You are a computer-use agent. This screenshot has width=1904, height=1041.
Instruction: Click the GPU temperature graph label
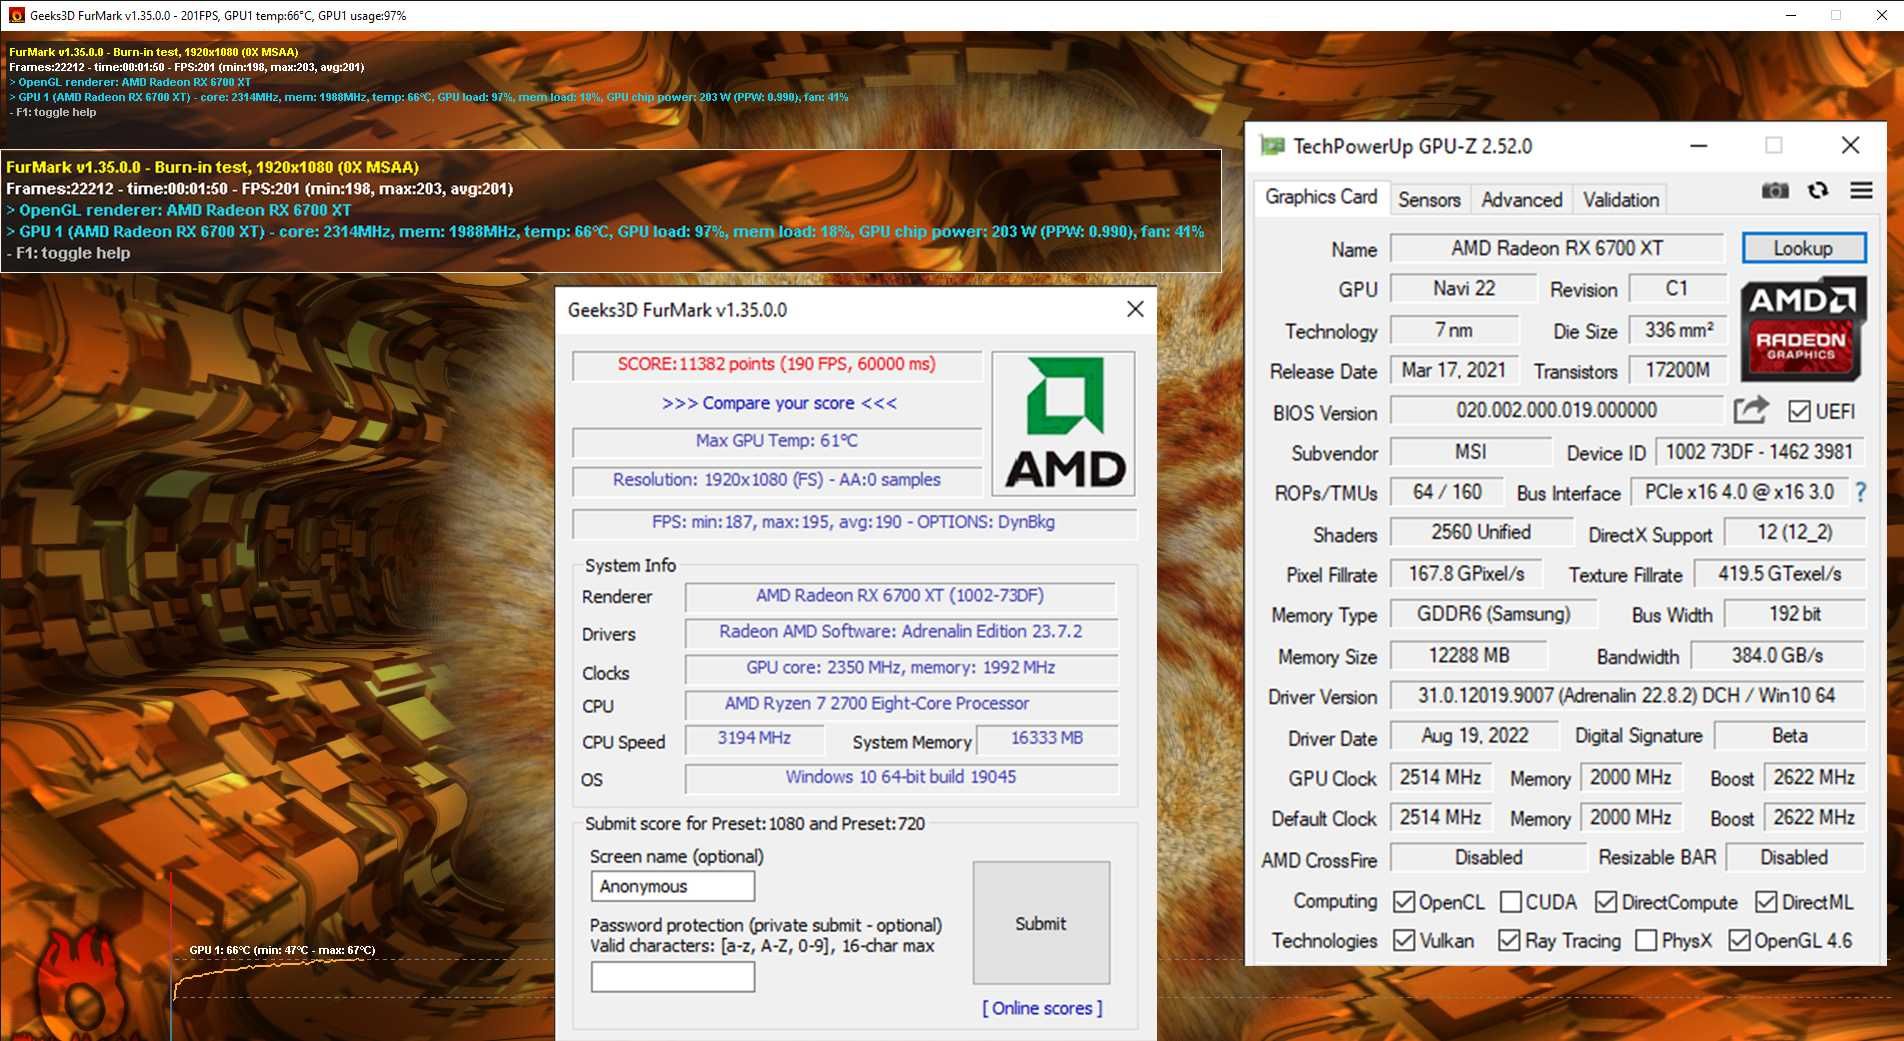pyautogui.click(x=282, y=950)
